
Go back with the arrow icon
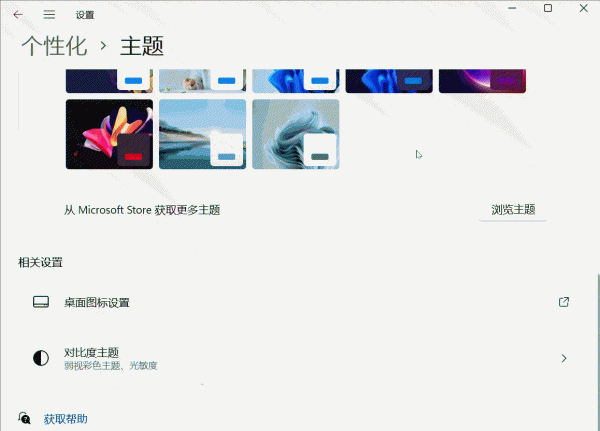point(18,15)
